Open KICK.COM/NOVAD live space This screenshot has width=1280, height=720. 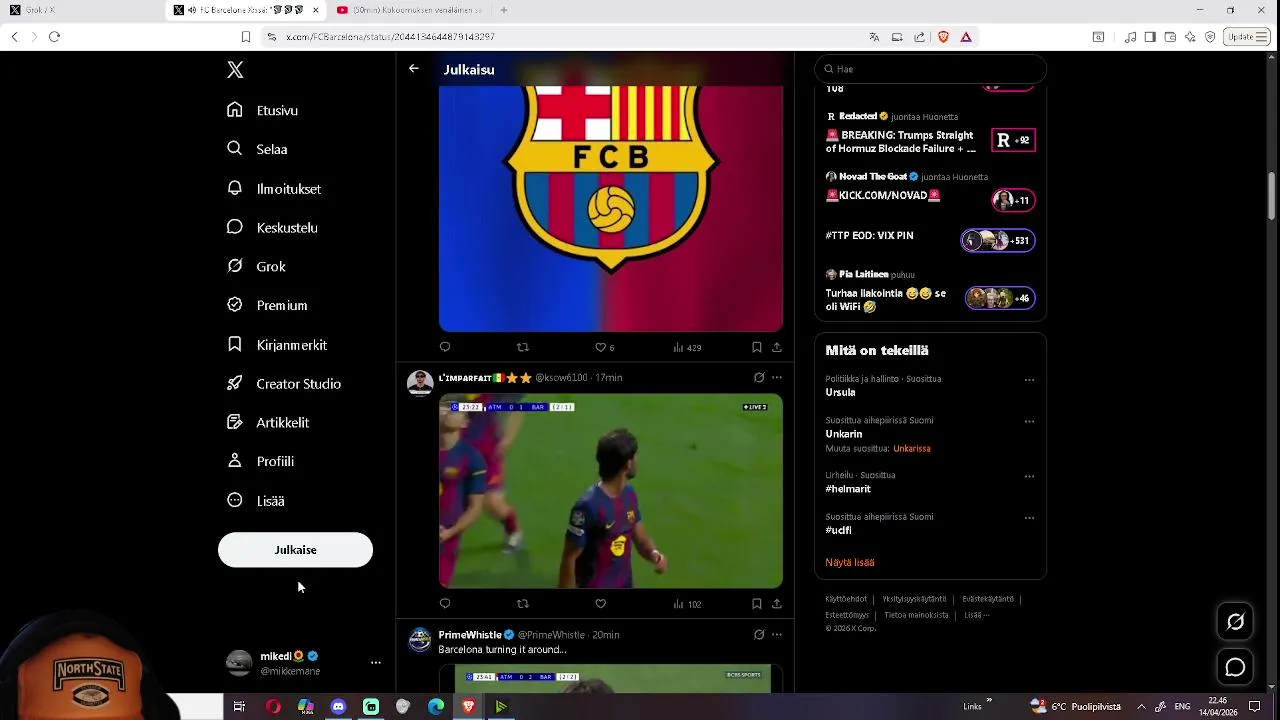(x=930, y=190)
